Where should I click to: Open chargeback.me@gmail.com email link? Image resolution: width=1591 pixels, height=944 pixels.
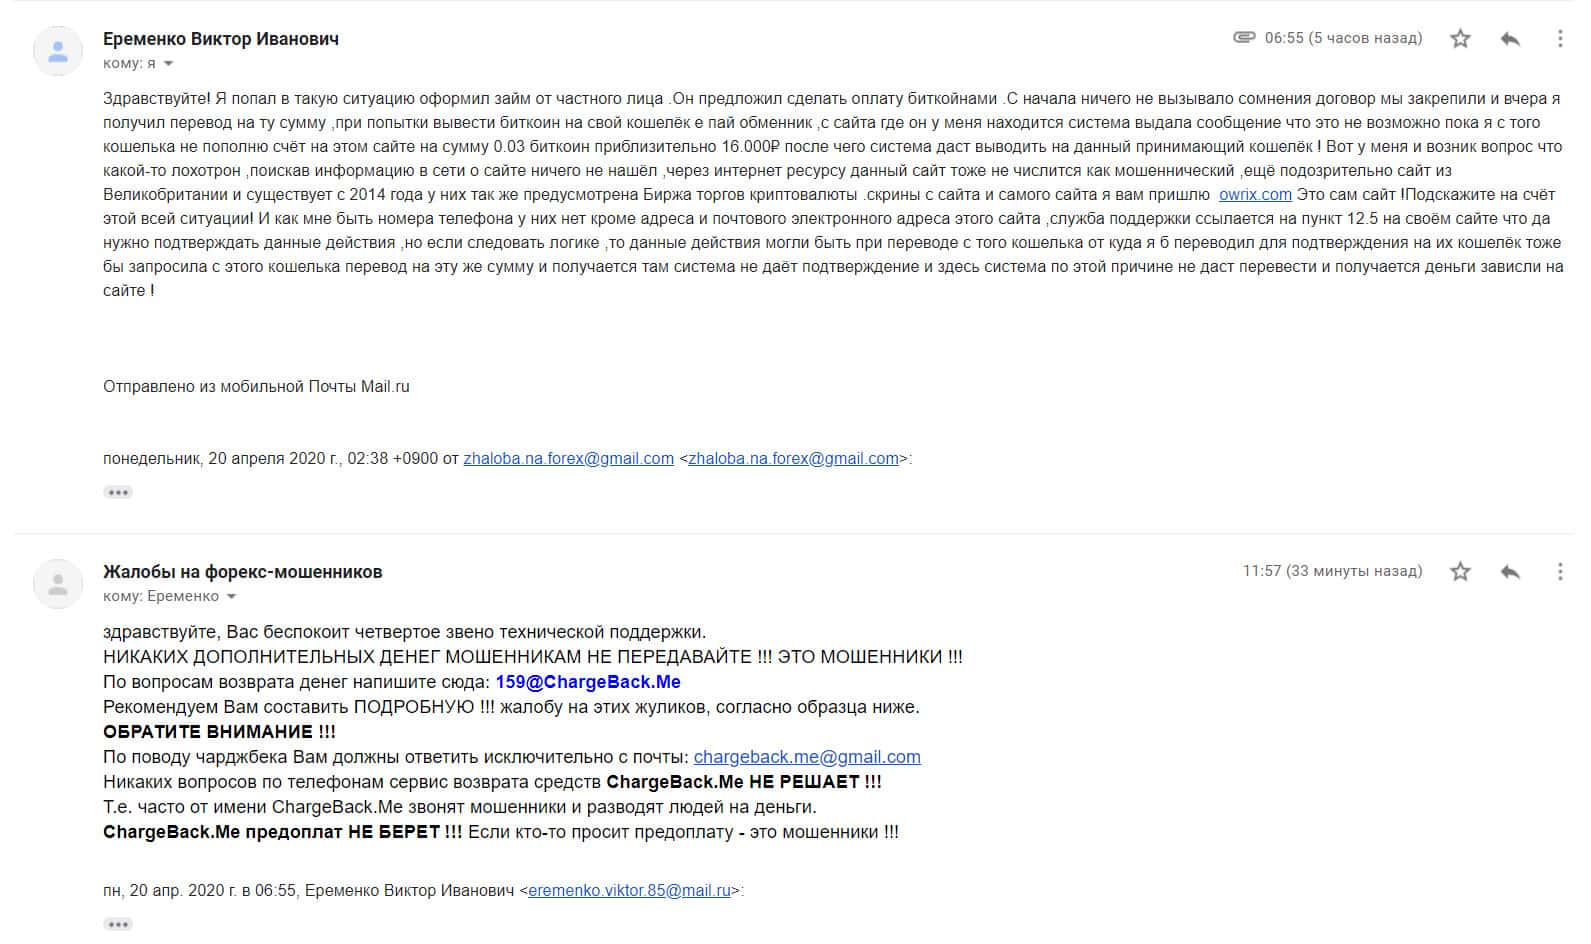click(x=807, y=757)
